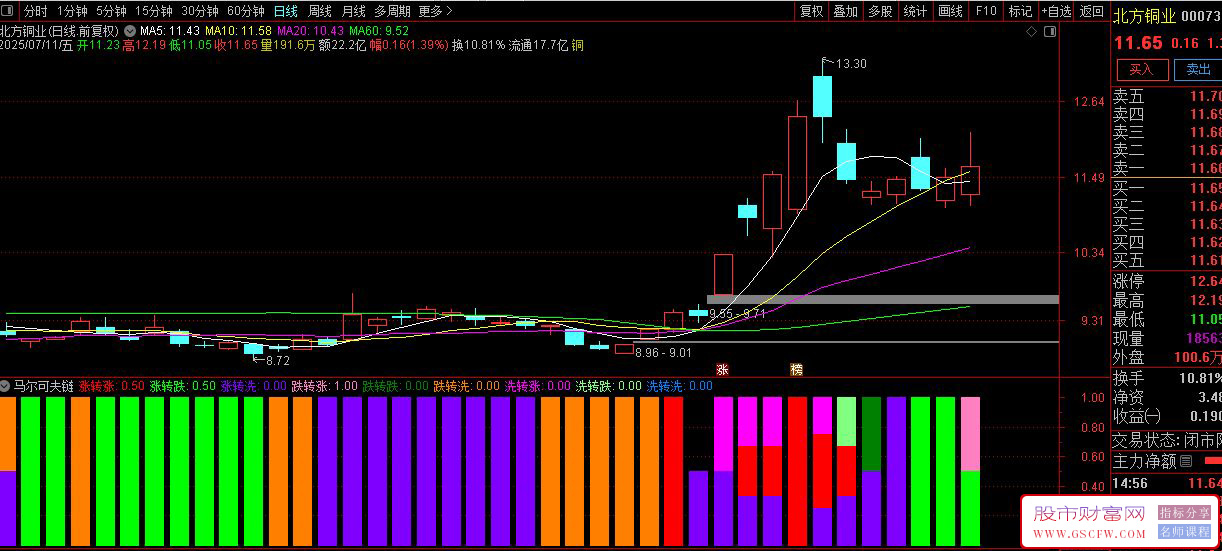Screen dimensions: 1222x551
Task: Click the MA10: 11.58 indicator label
Action: click(x=238, y=31)
